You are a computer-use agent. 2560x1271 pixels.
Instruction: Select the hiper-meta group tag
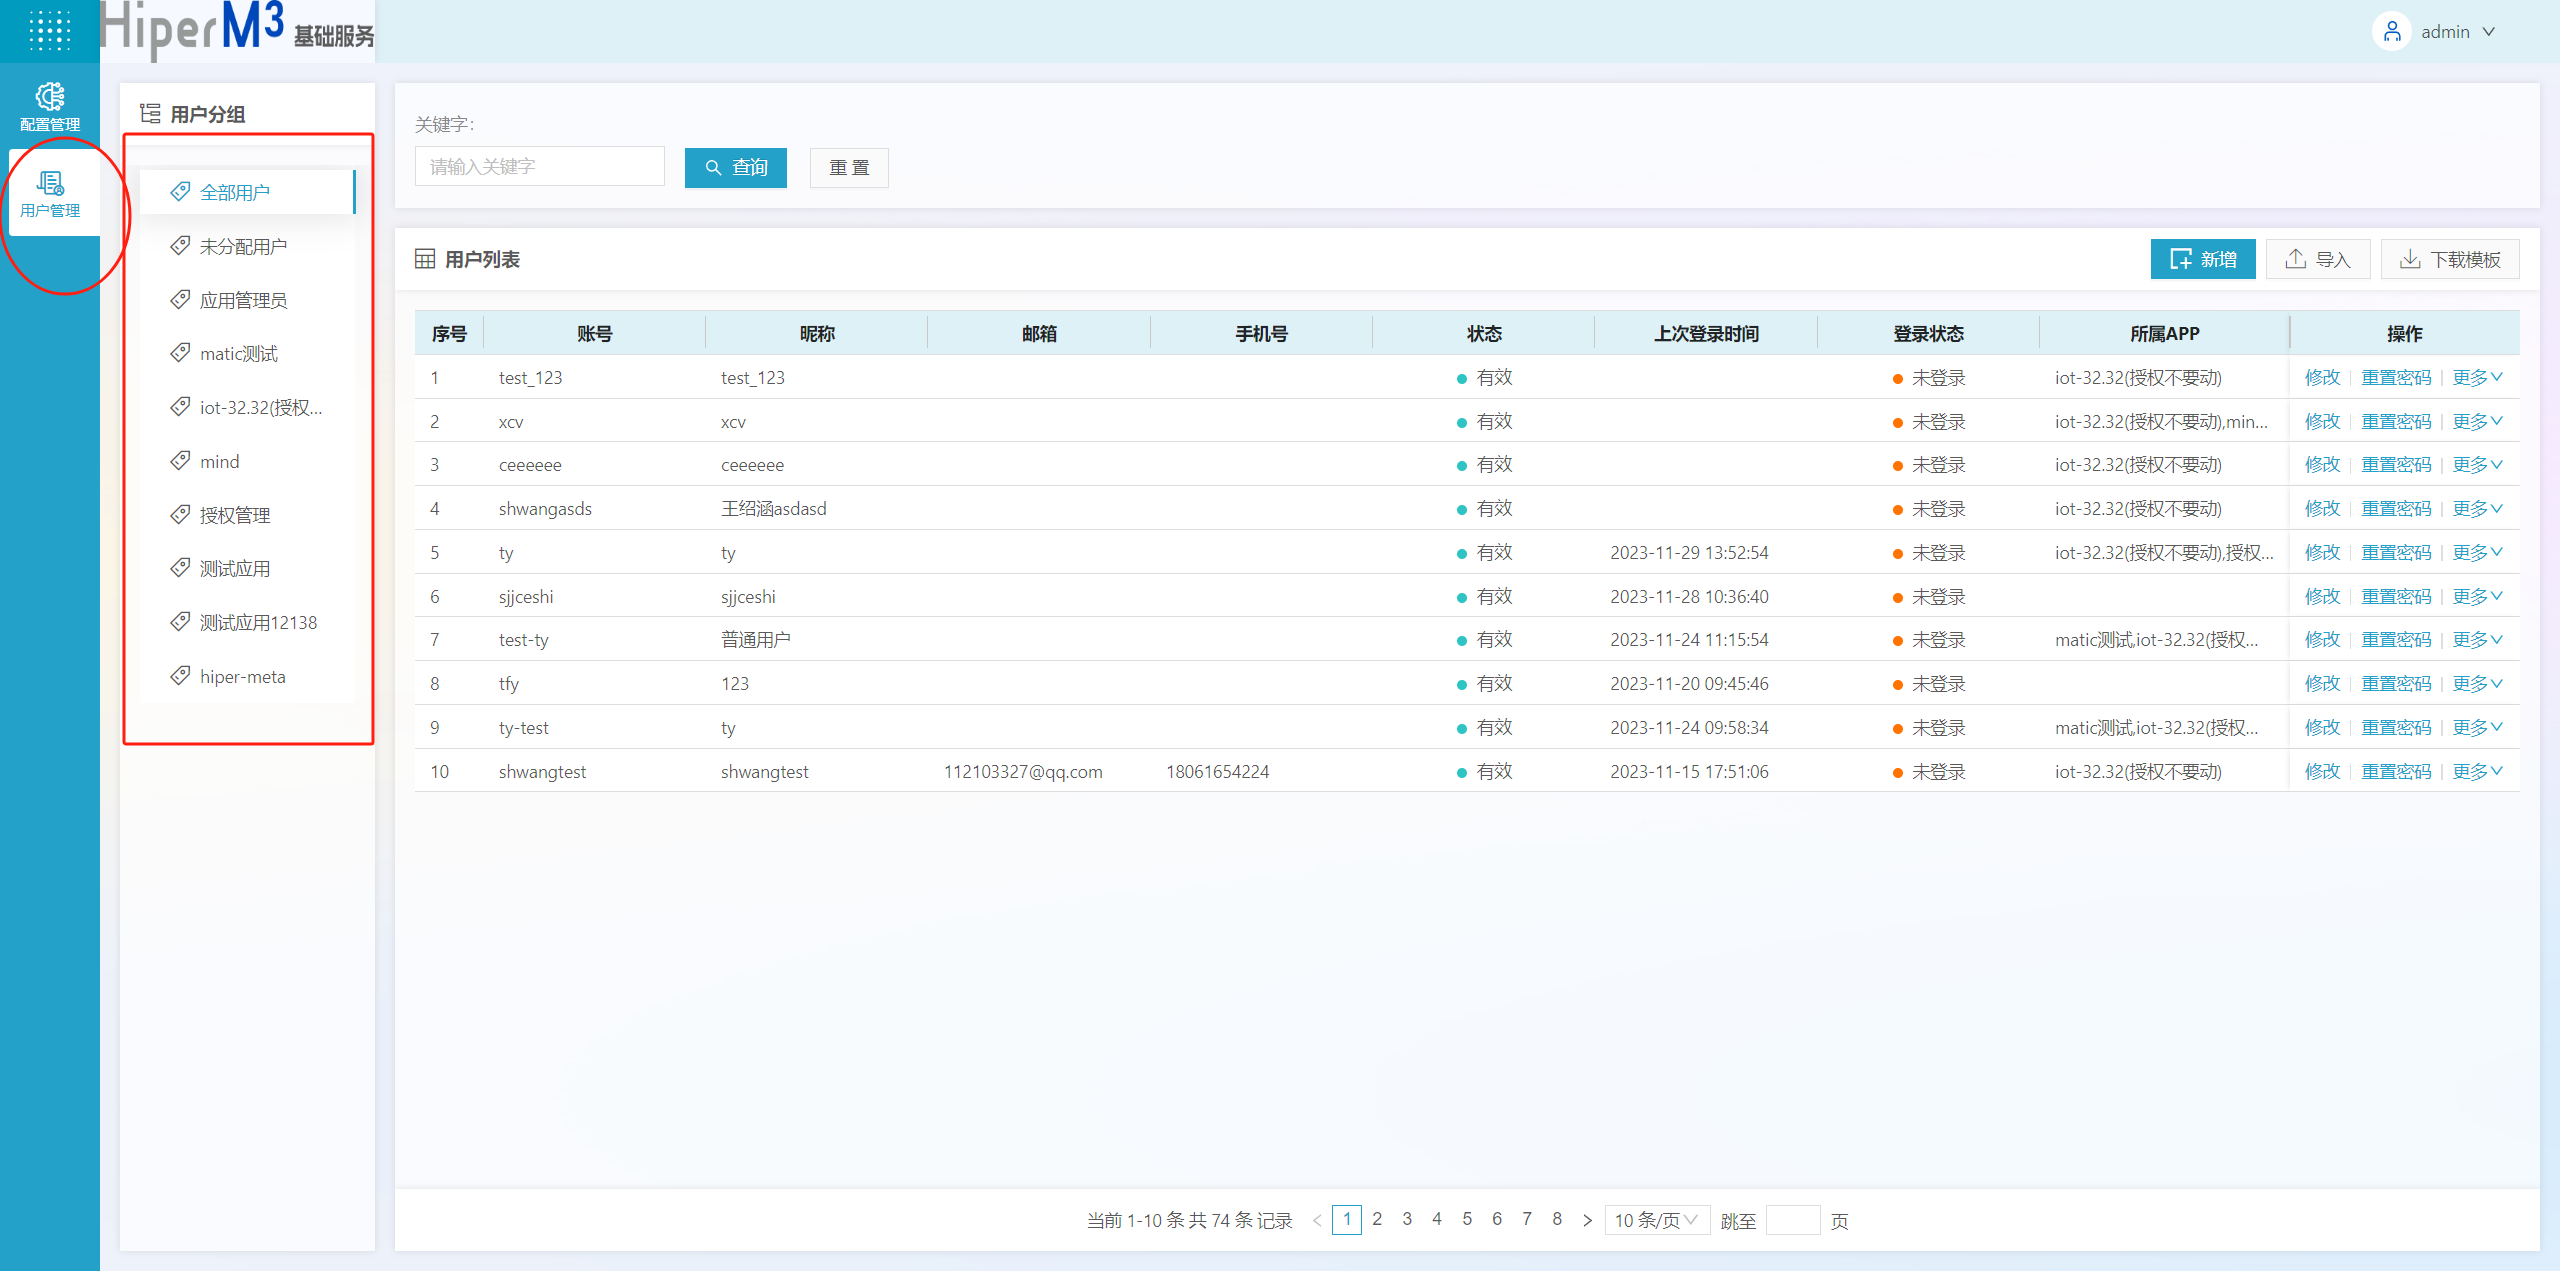tap(242, 677)
